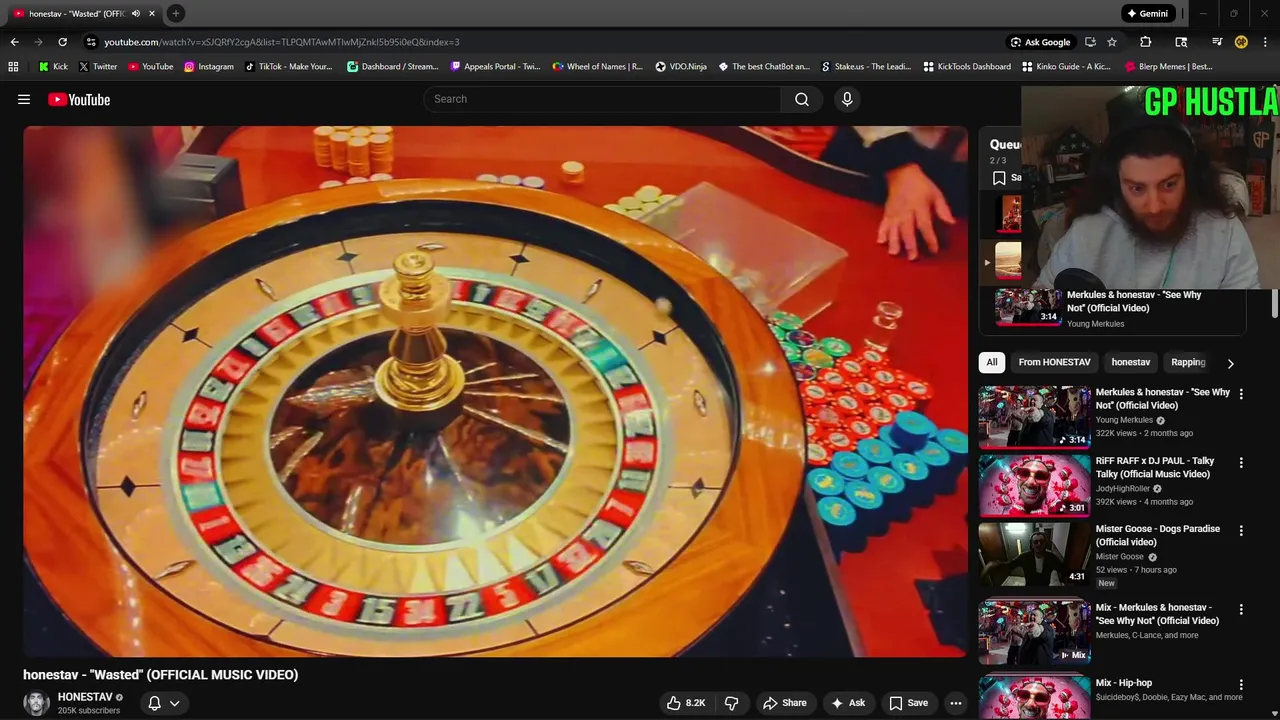Open options for the Mix Merkules & honestav
This screenshot has width=1280, height=720.
pos(1241,609)
